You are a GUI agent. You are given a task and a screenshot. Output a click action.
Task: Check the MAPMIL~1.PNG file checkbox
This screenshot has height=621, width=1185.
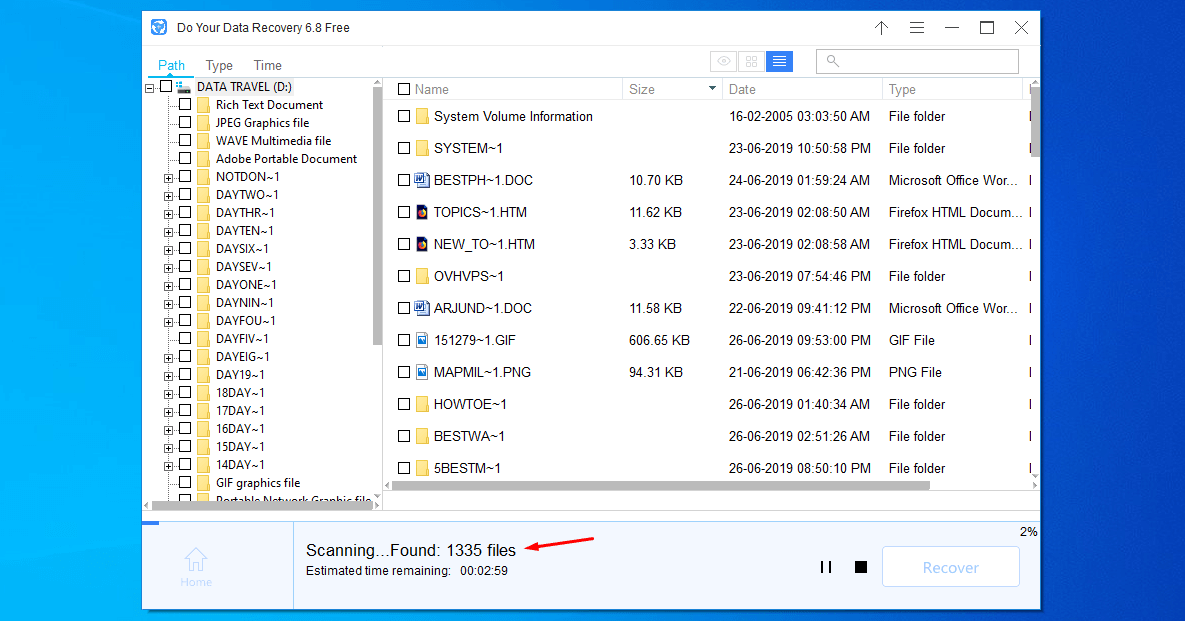coord(404,372)
